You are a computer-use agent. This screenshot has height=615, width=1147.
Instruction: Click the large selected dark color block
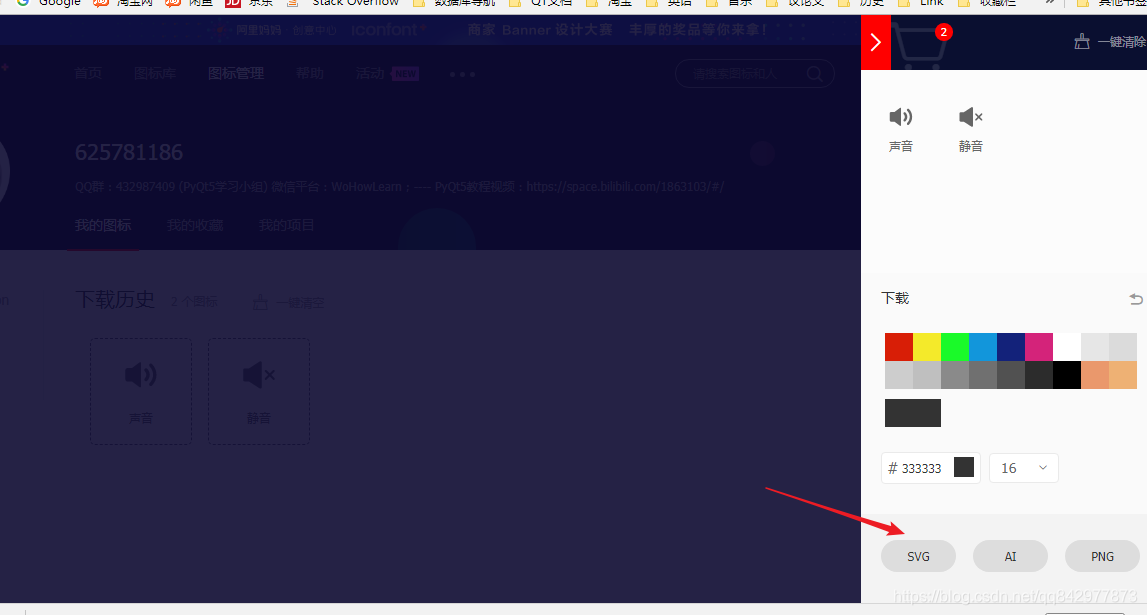[913, 413]
